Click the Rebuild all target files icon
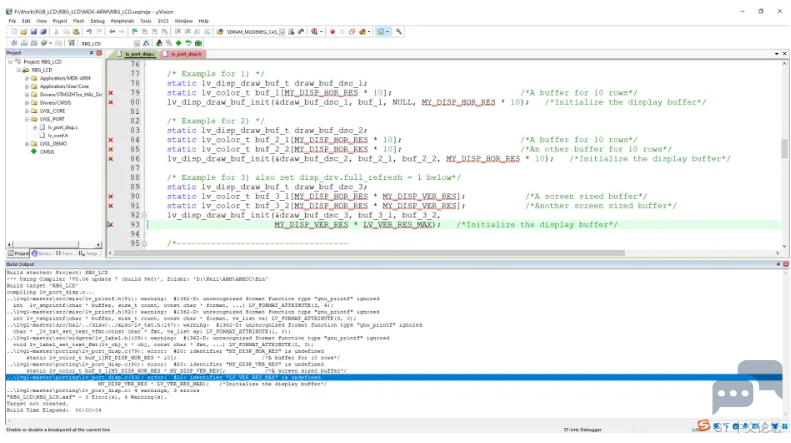The height and width of the screenshot is (443, 791). tap(34, 43)
